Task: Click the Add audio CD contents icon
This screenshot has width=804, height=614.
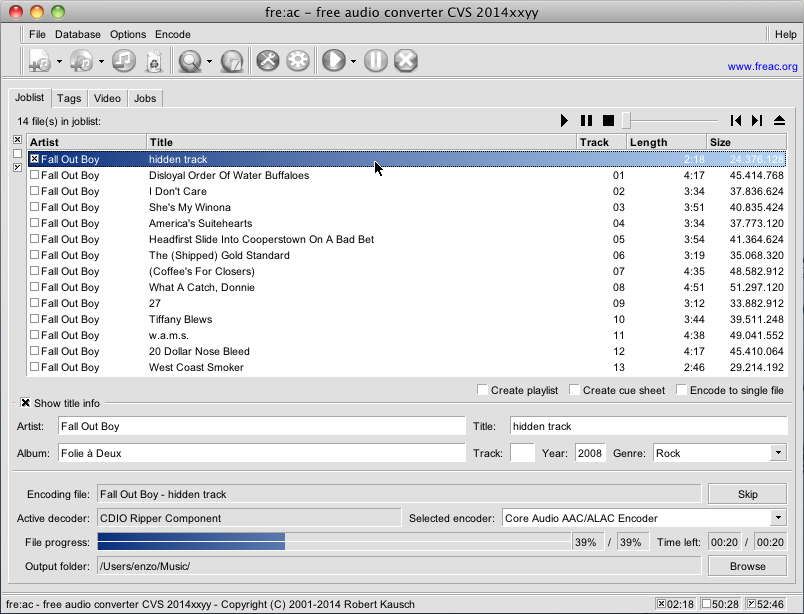Action: click(82, 61)
